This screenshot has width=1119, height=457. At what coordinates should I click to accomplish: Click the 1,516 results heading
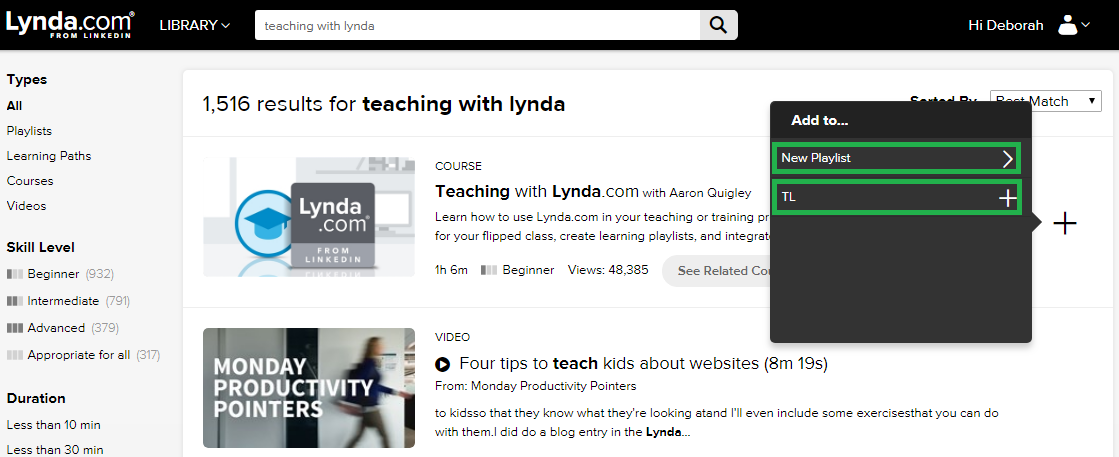pos(384,104)
